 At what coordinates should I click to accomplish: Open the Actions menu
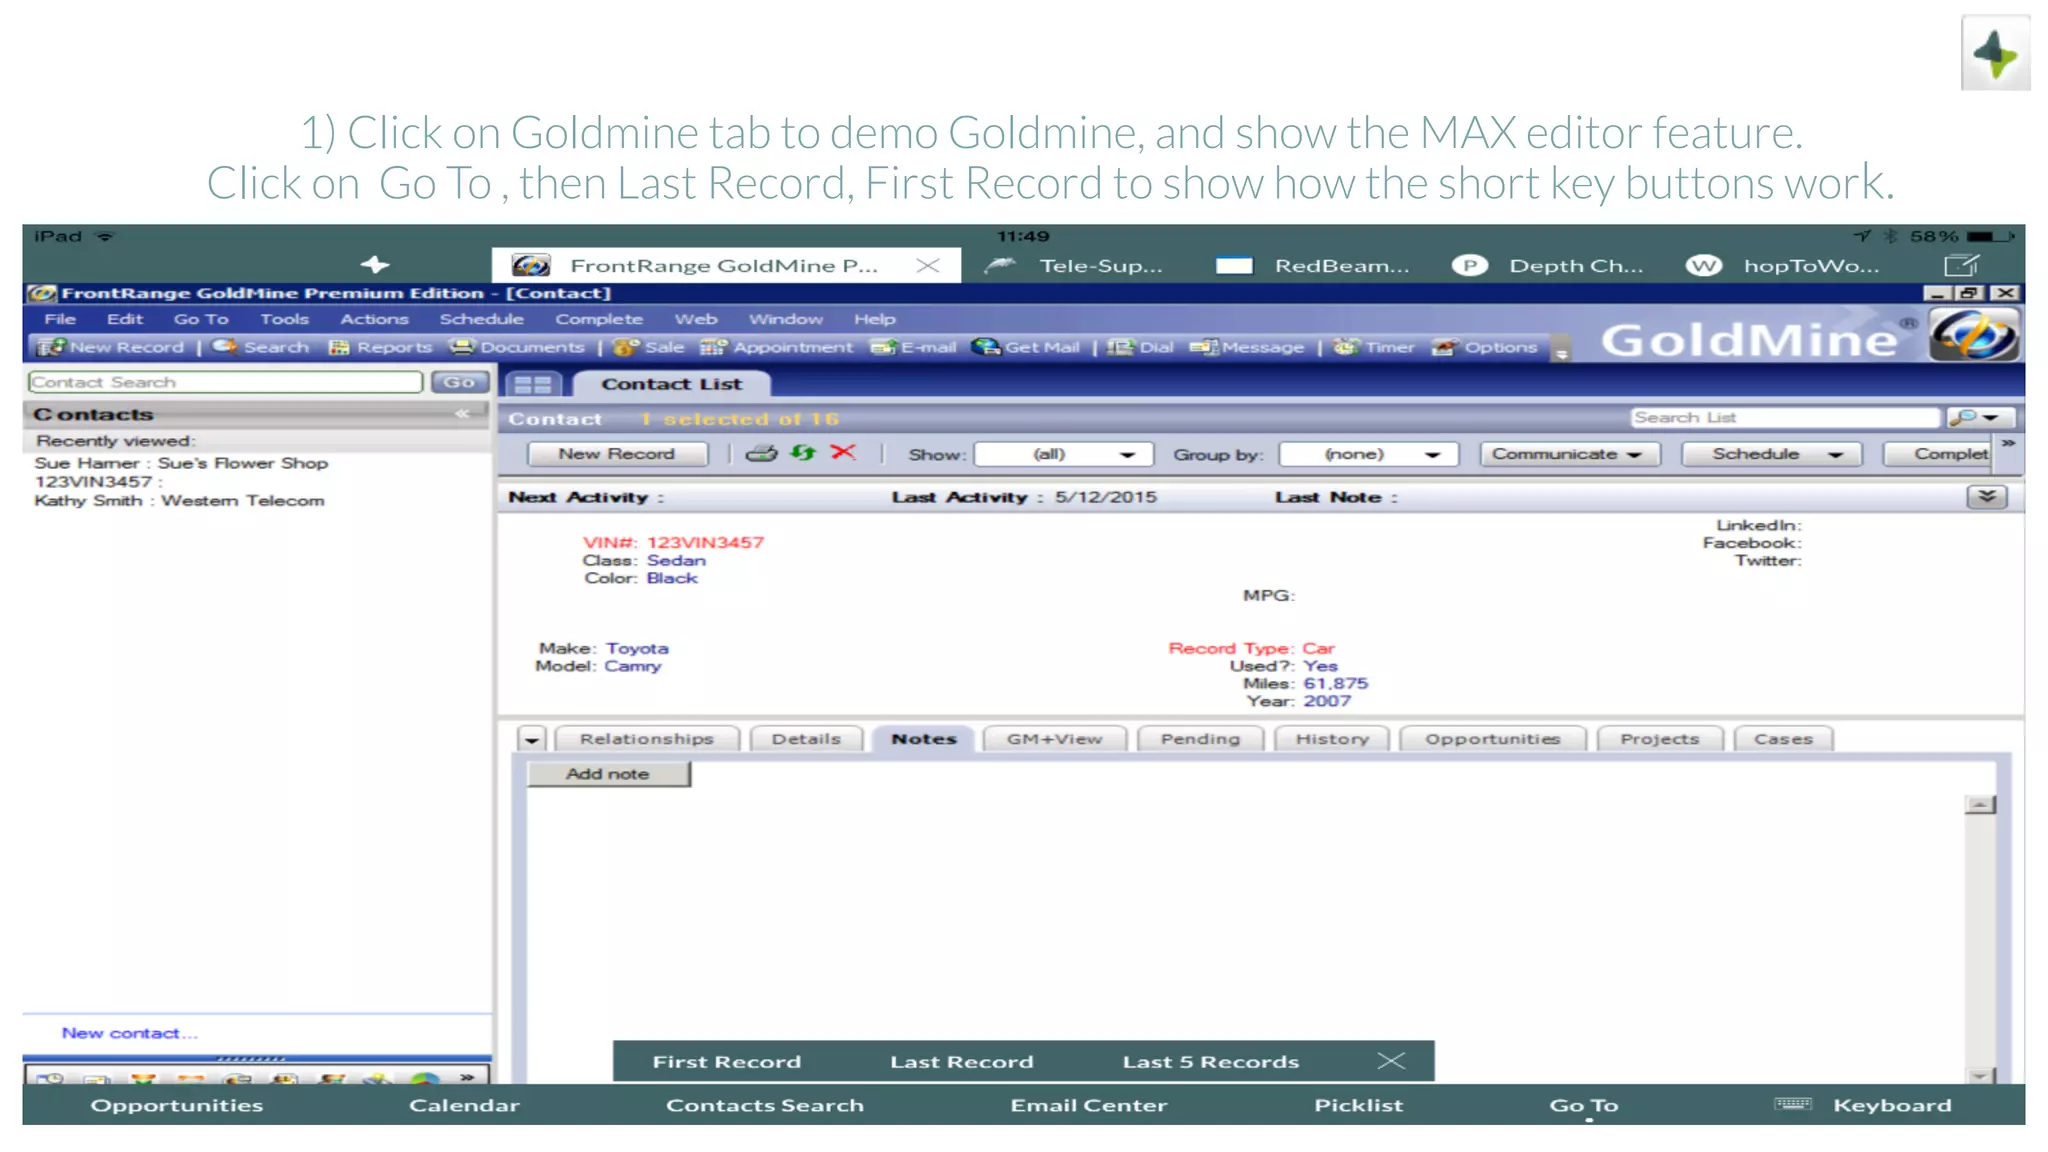tap(374, 319)
